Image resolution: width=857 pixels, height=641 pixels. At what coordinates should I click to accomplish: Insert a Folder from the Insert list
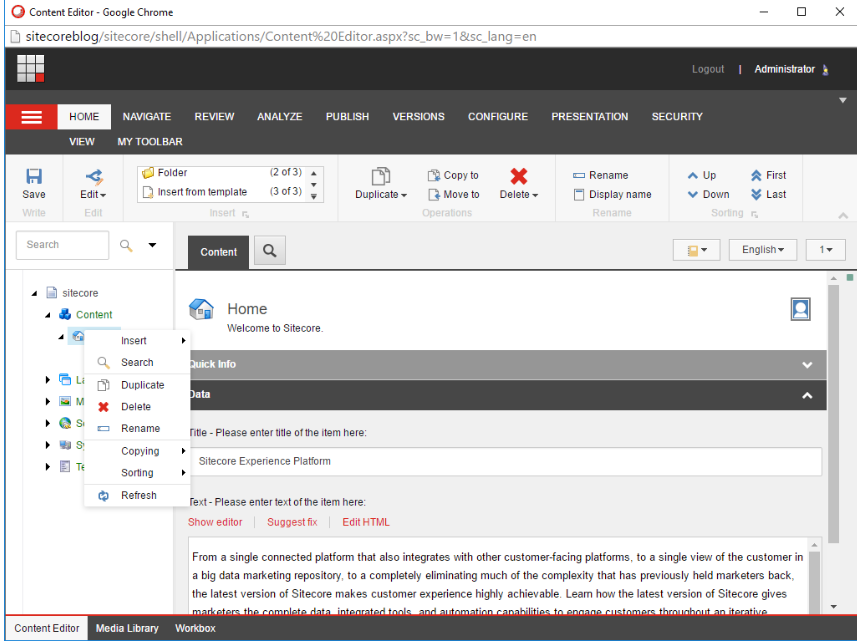tap(222, 173)
